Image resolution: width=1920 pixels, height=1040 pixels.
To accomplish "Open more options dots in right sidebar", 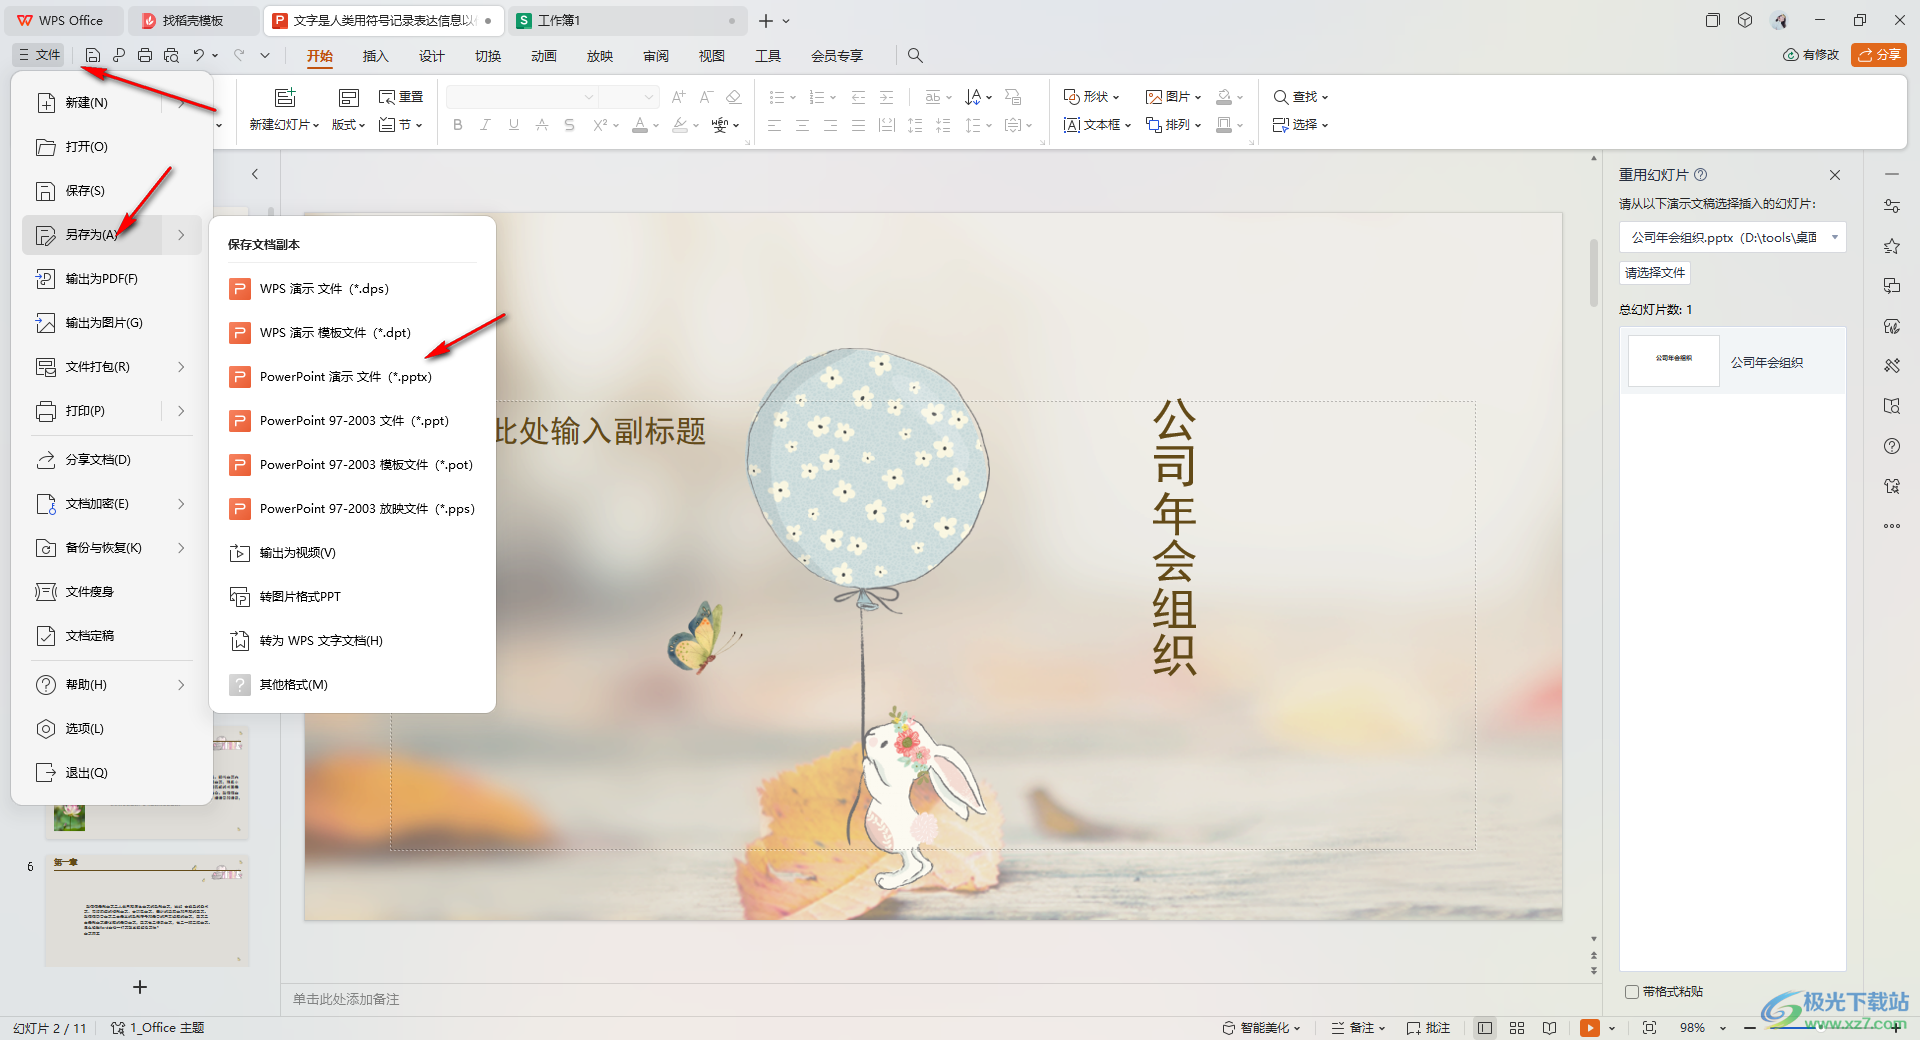I will coord(1892,526).
